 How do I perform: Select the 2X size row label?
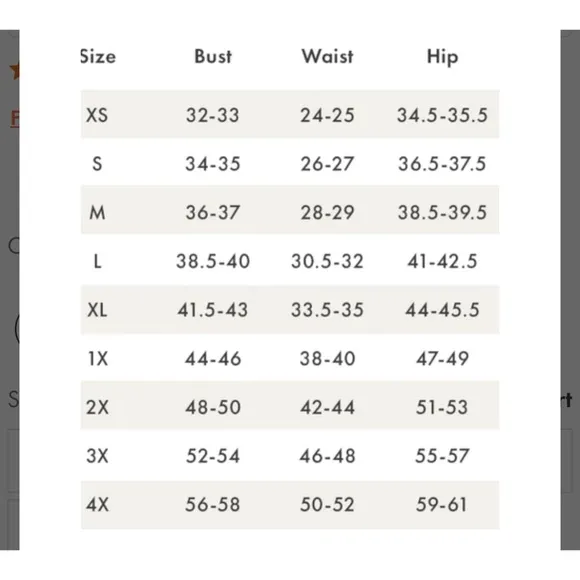point(97,407)
